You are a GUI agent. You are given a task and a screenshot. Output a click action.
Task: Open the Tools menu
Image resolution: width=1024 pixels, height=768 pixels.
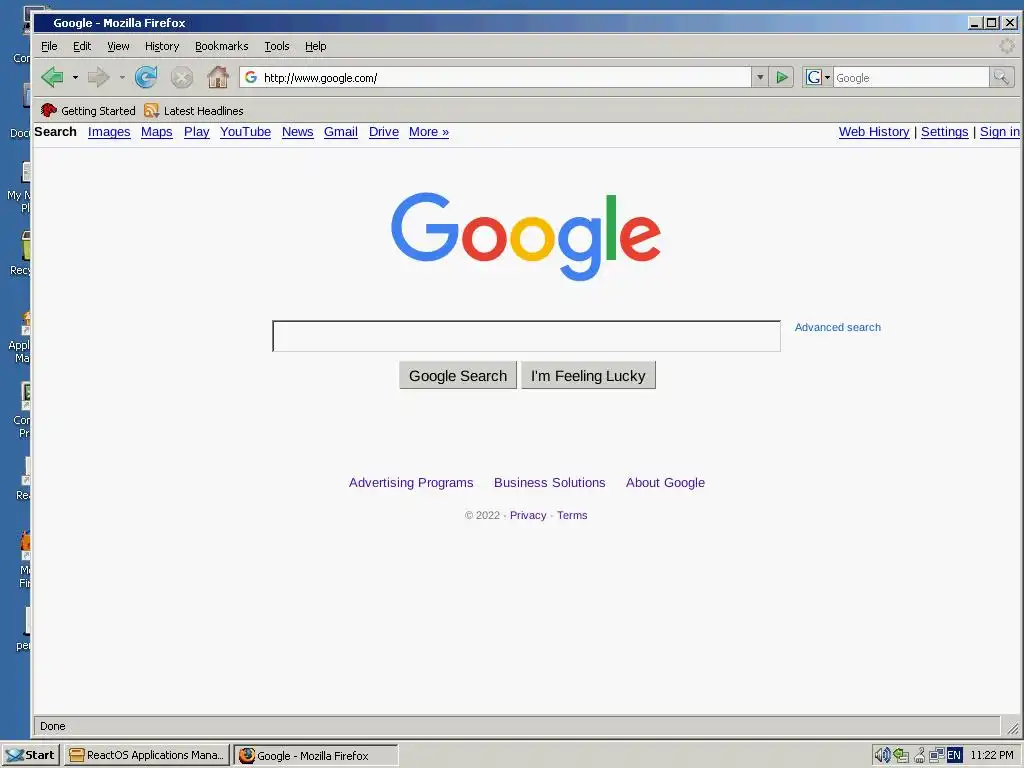point(277,46)
